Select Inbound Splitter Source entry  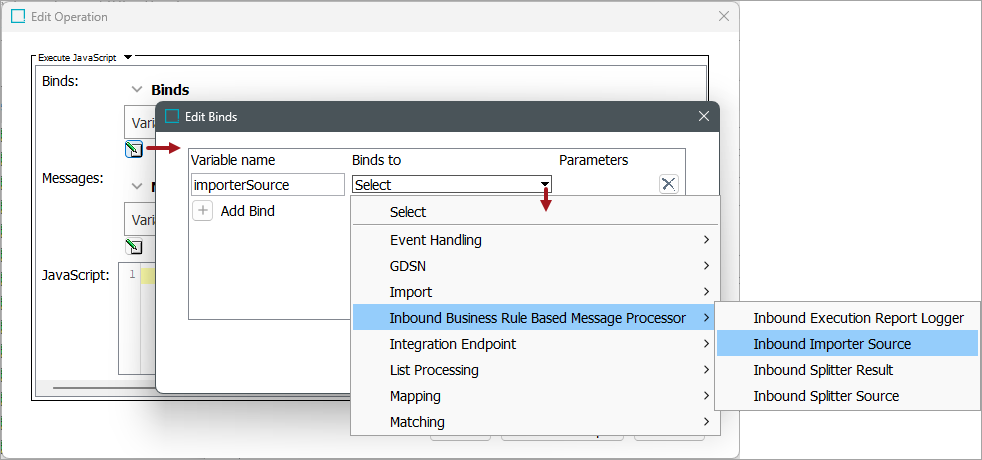(x=826, y=396)
